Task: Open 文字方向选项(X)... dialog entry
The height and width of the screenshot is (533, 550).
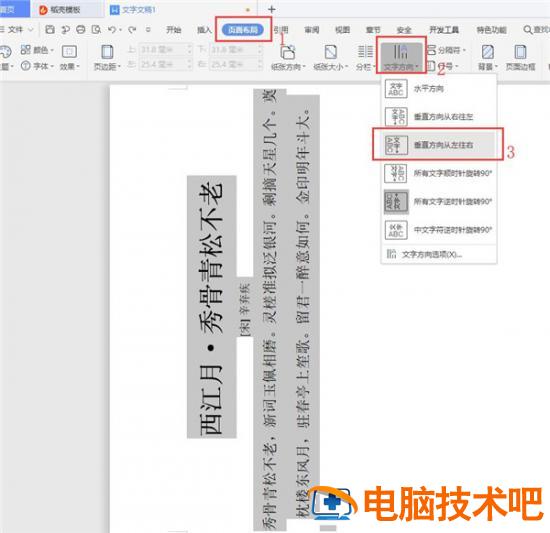Action: tap(439, 254)
